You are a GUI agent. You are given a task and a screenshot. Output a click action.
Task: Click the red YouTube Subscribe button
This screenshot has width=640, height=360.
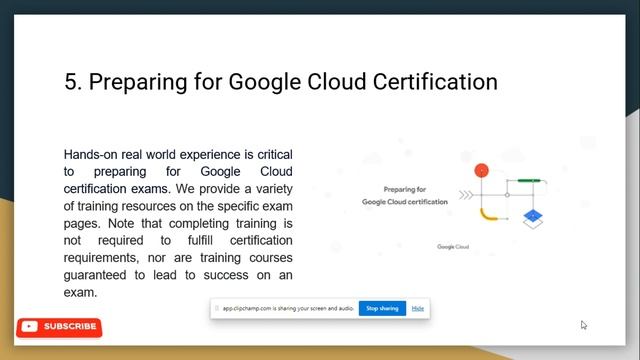[x=59, y=327]
